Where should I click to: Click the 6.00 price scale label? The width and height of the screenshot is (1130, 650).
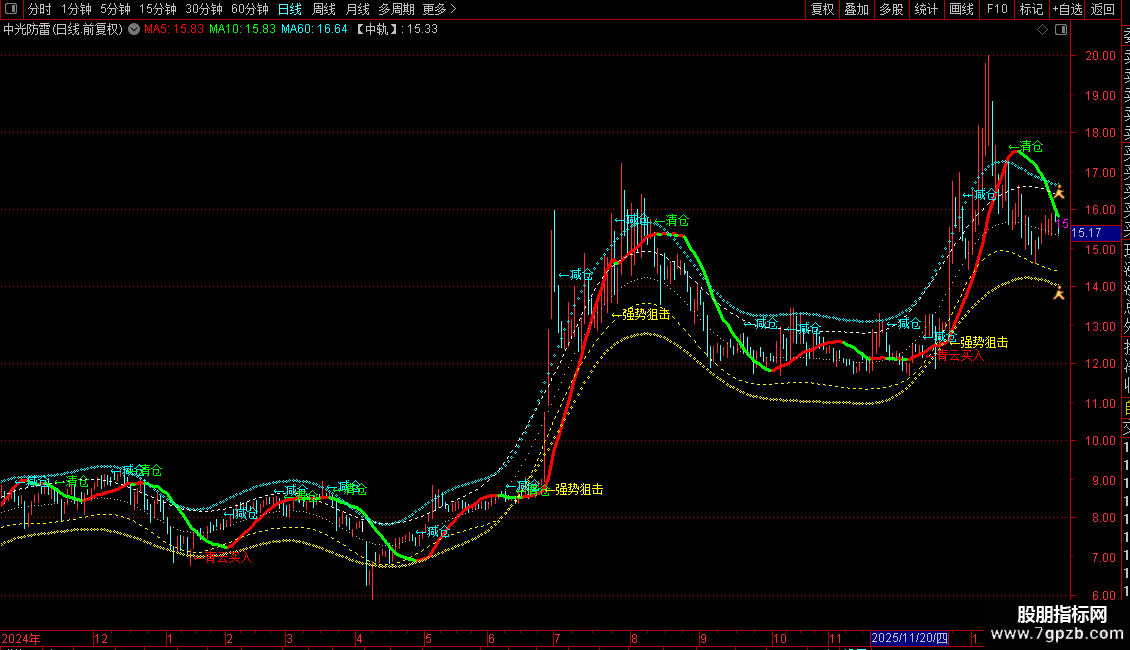coord(1103,596)
